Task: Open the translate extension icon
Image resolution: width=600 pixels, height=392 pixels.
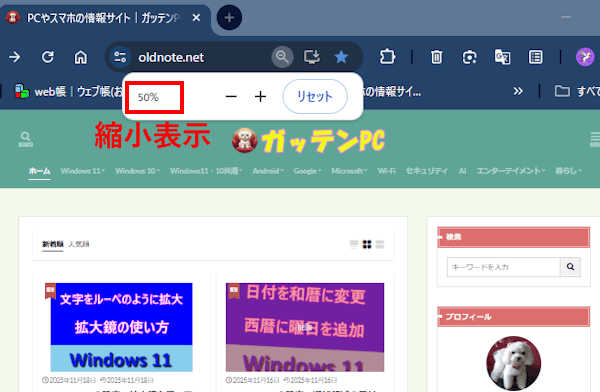Action: point(502,57)
